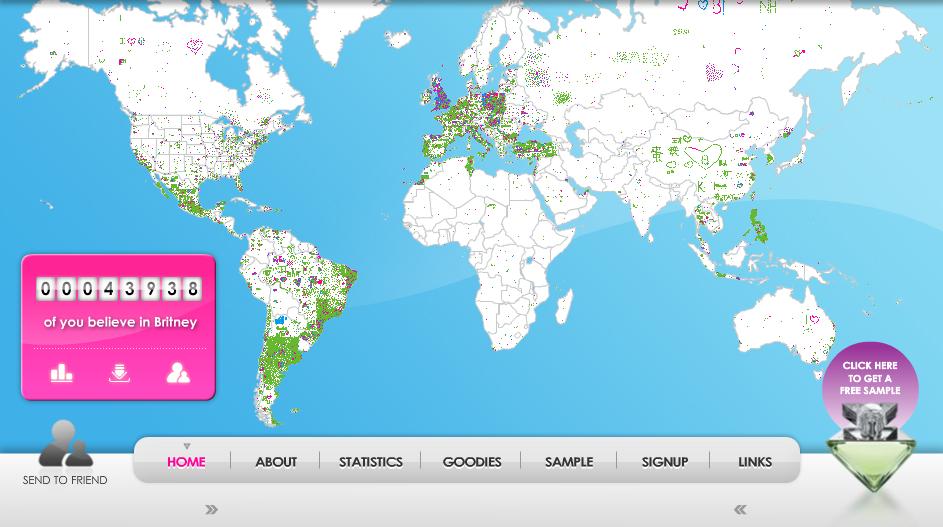Click the SEND TO FRIEND label
This screenshot has height=527, width=943.
pyautogui.click(x=65, y=480)
